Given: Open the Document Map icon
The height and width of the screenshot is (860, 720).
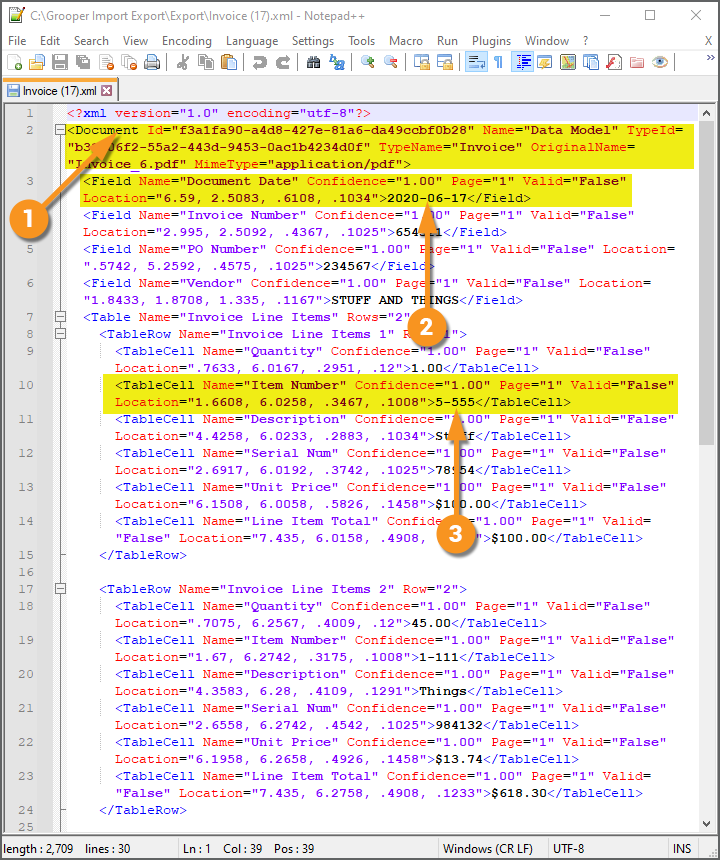Looking at the screenshot, I should [568, 63].
